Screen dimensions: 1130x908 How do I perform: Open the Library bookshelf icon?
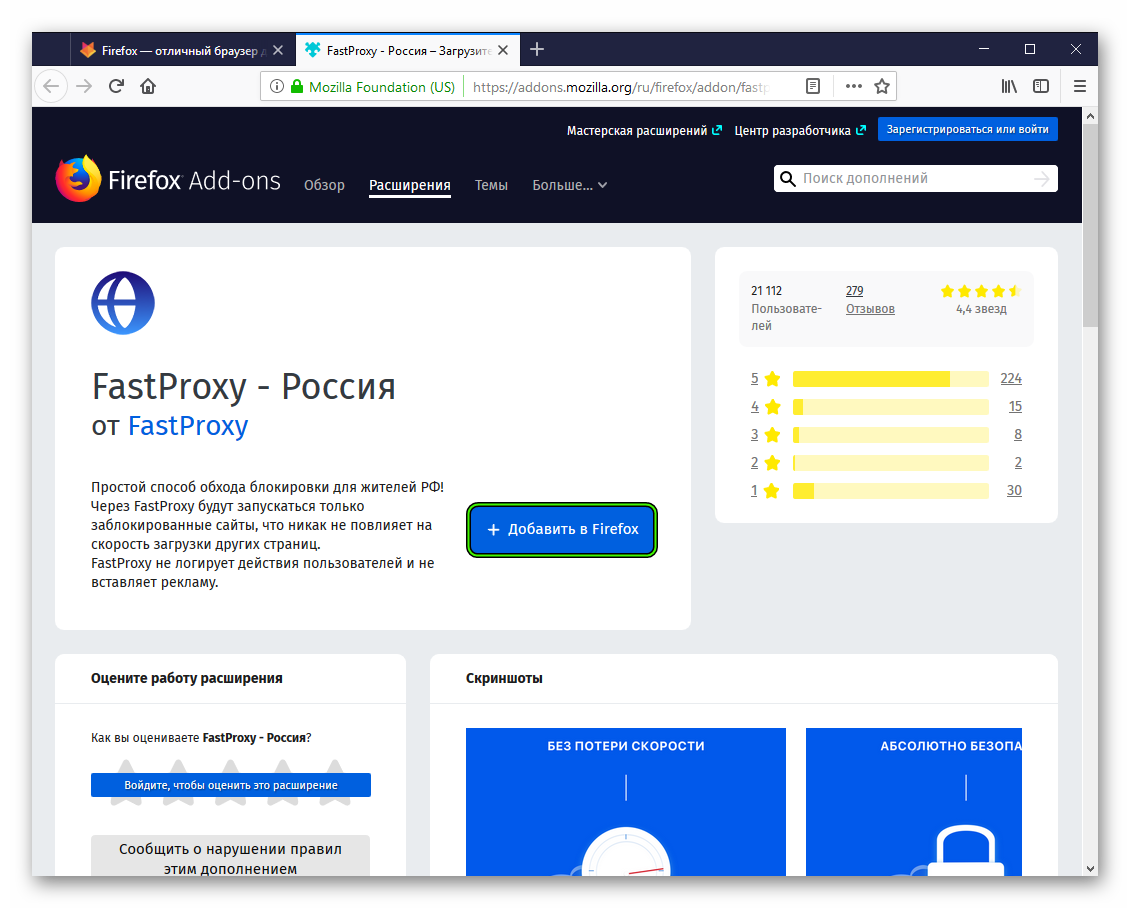(1009, 86)
